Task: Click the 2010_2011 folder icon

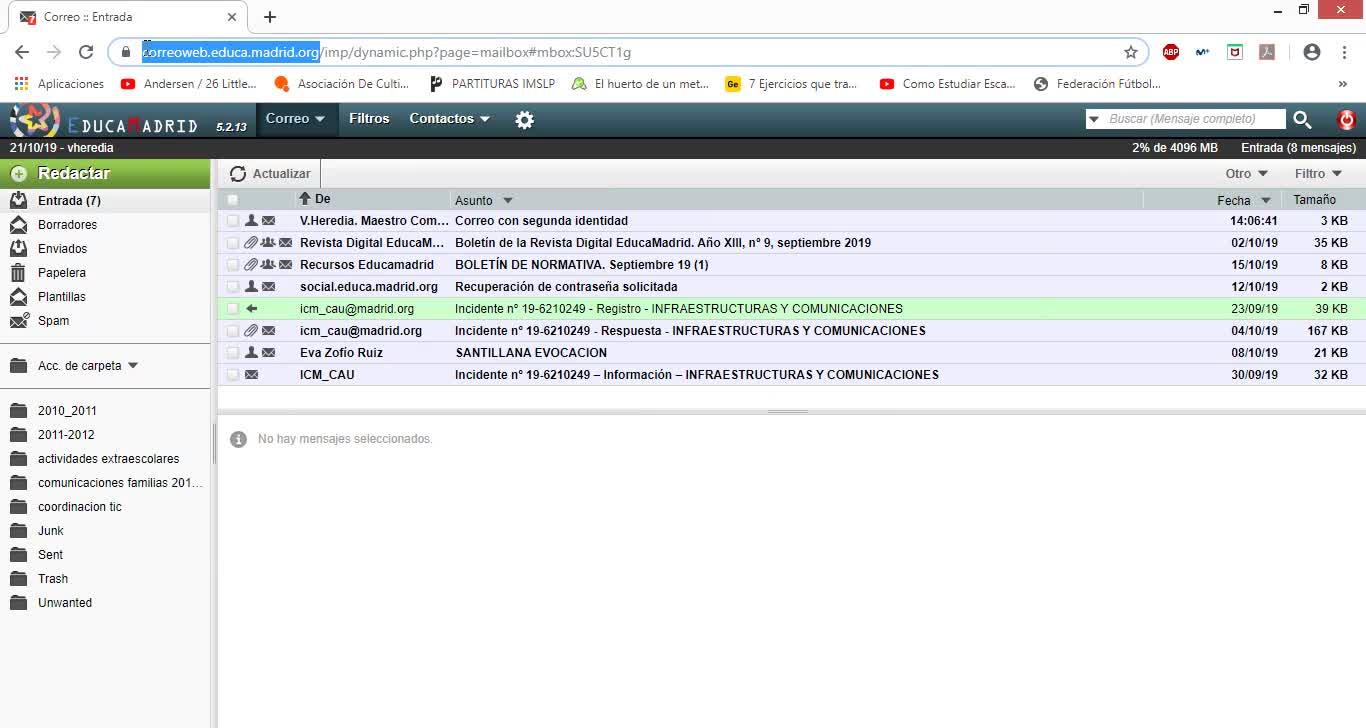Action: pos(18,411)
